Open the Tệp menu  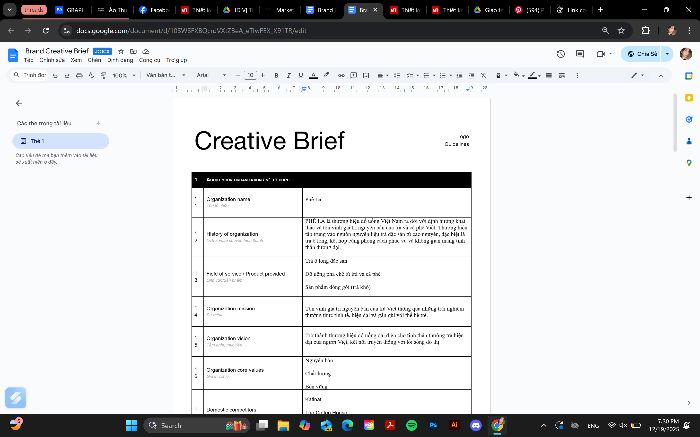29,60
